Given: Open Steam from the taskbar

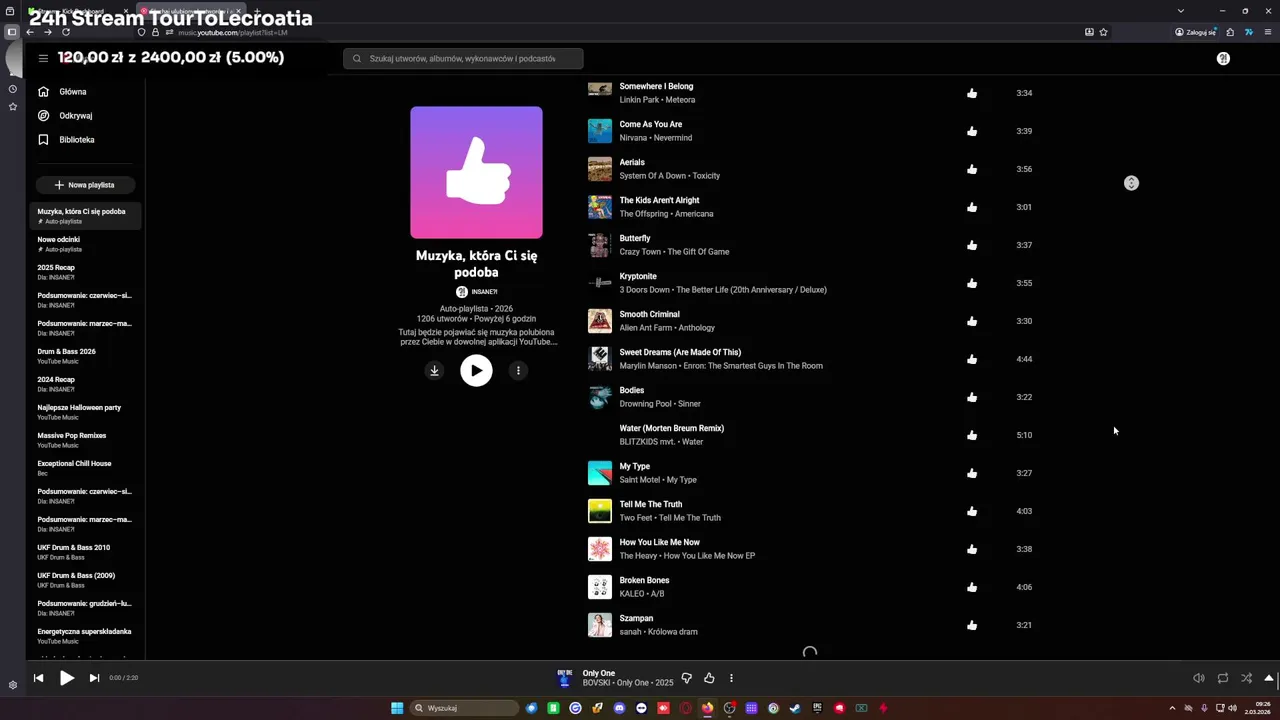Looking at the screenshot, I should [795, 708].
